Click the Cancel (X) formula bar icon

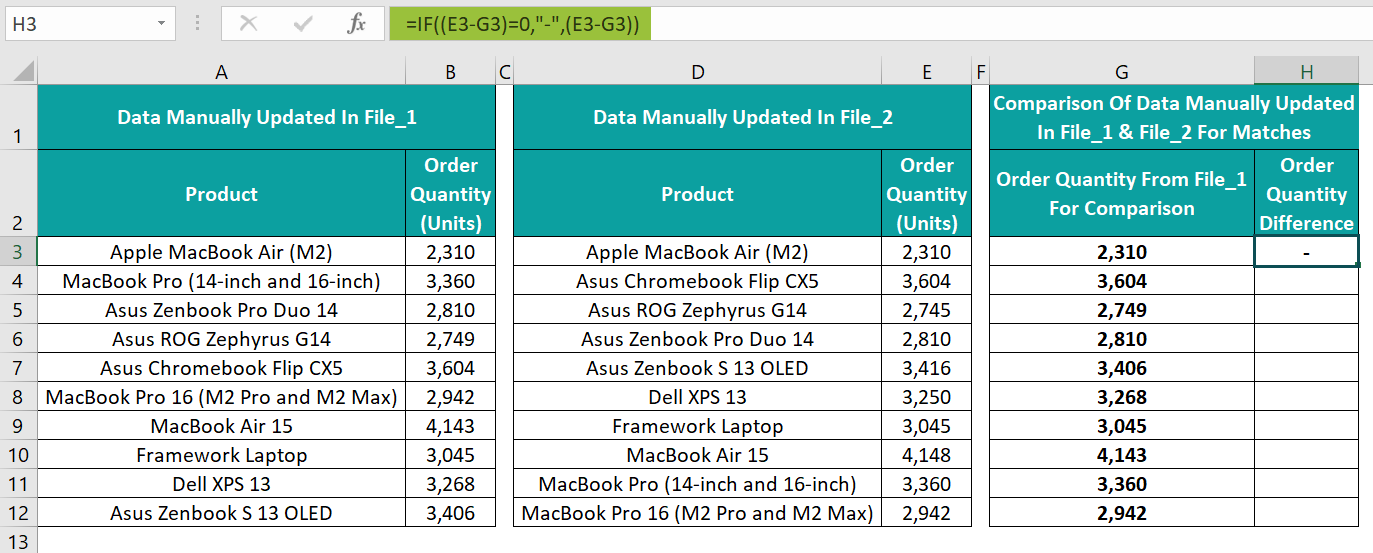(x=249, y=23)
